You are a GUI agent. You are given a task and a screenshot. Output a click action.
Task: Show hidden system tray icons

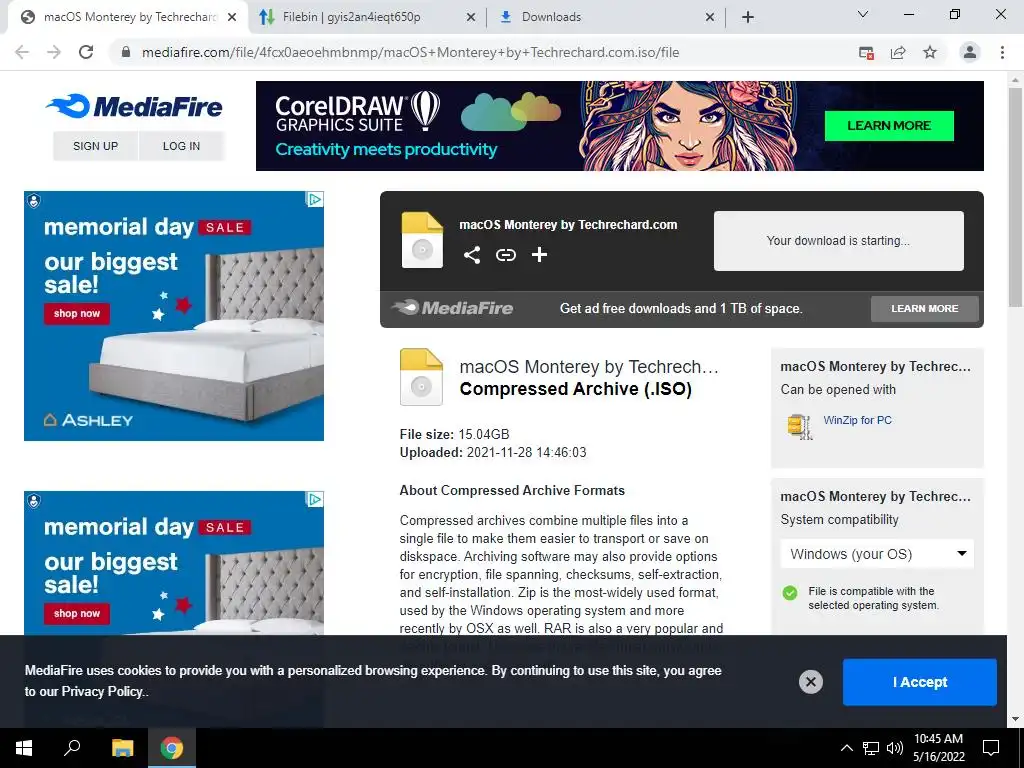coord(846,748)
